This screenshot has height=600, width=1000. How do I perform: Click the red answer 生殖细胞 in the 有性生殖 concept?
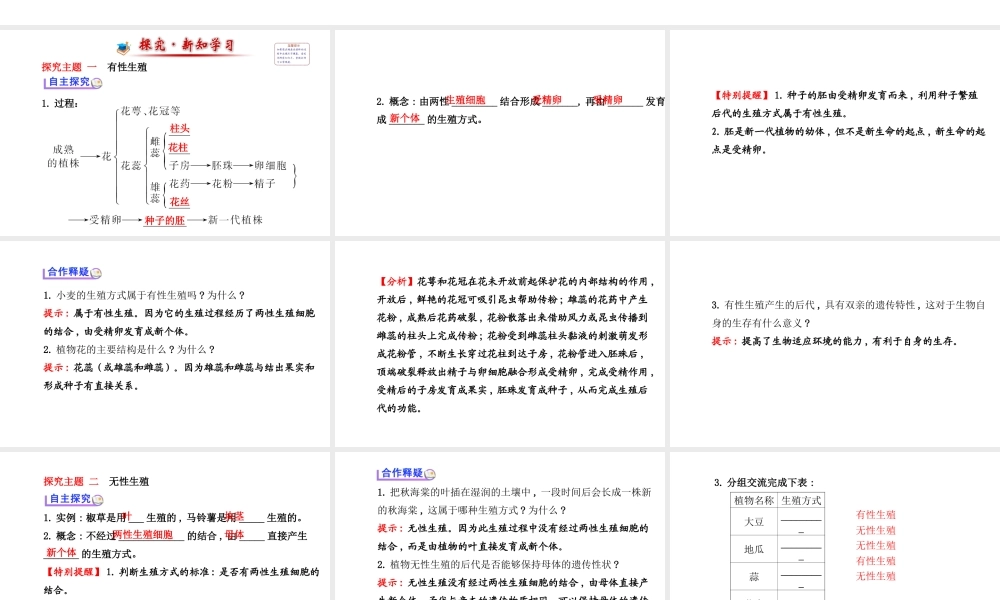pyautogui.click(x=467, y=100)
